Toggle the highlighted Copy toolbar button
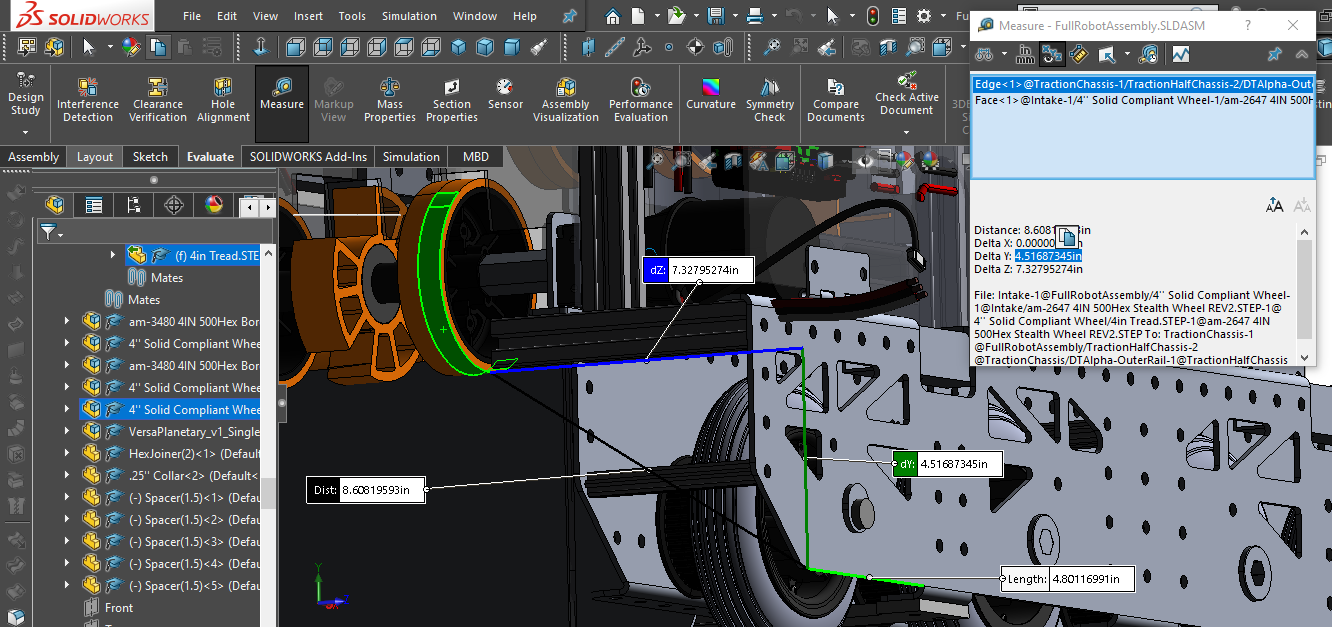This screenshot has width=1332, height=627. [158, 46]
